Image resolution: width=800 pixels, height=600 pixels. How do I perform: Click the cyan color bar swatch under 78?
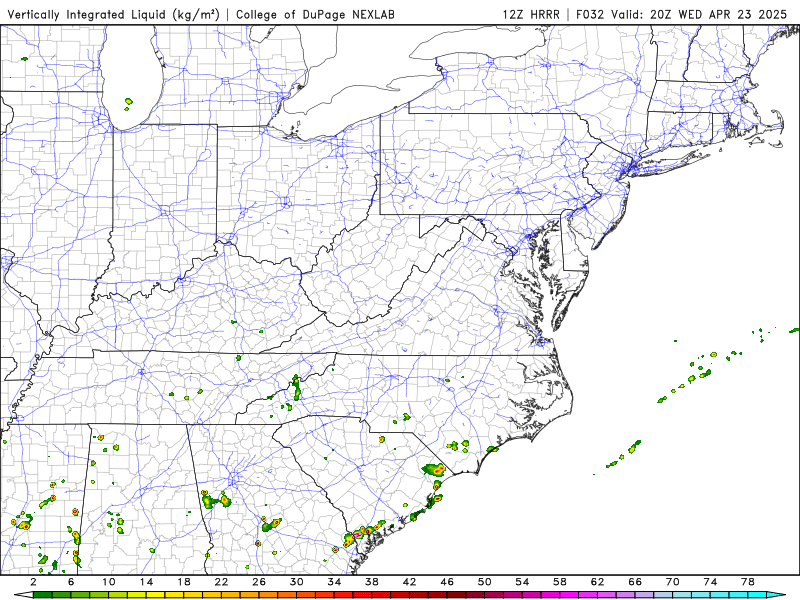pos(757,595)
